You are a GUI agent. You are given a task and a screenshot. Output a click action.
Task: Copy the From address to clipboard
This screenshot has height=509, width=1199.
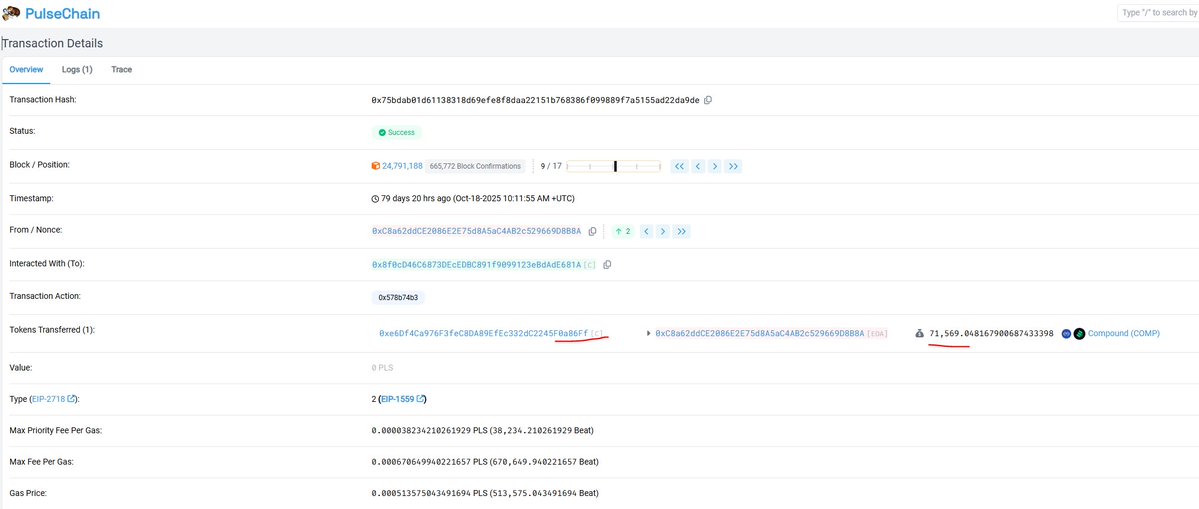(x=593, y=231)
